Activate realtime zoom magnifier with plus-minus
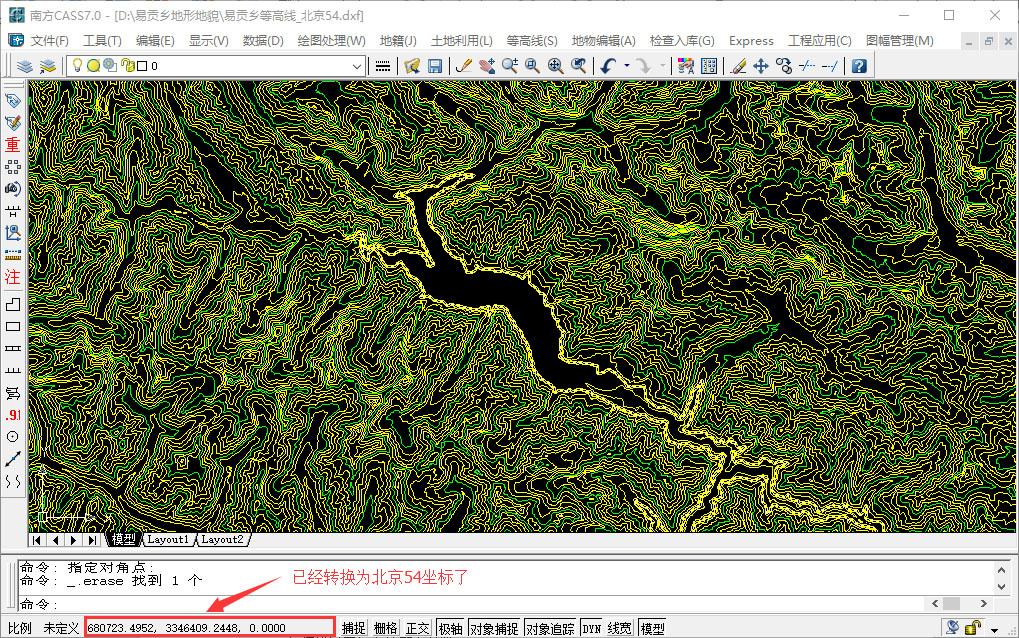 click(x=510, y=66)
